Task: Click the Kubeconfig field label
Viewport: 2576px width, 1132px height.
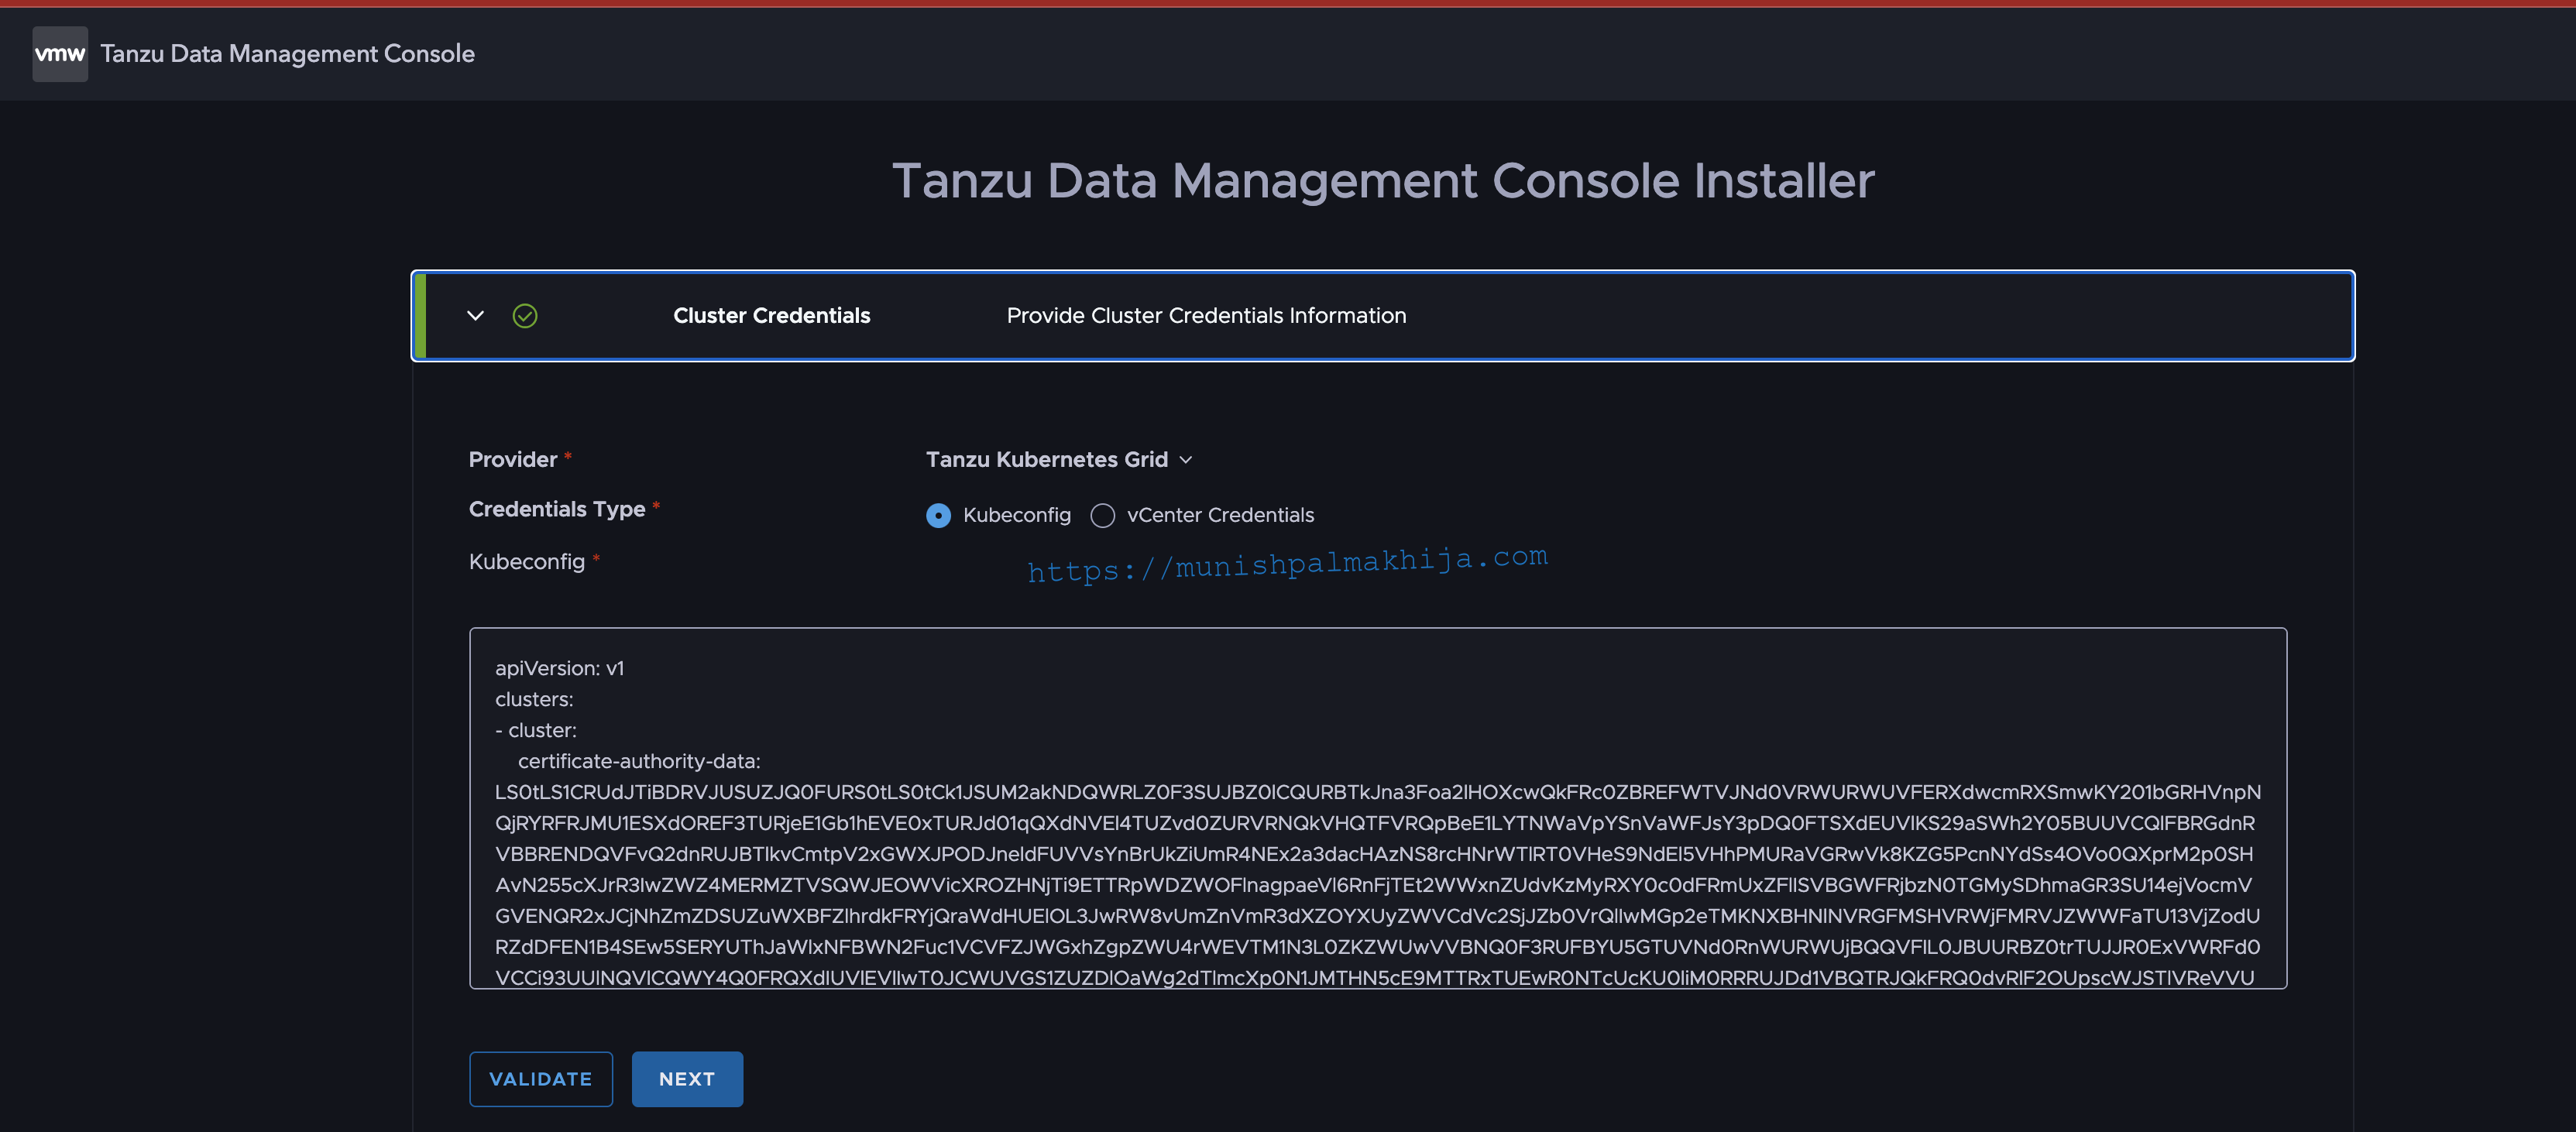Action: [527, 562]
